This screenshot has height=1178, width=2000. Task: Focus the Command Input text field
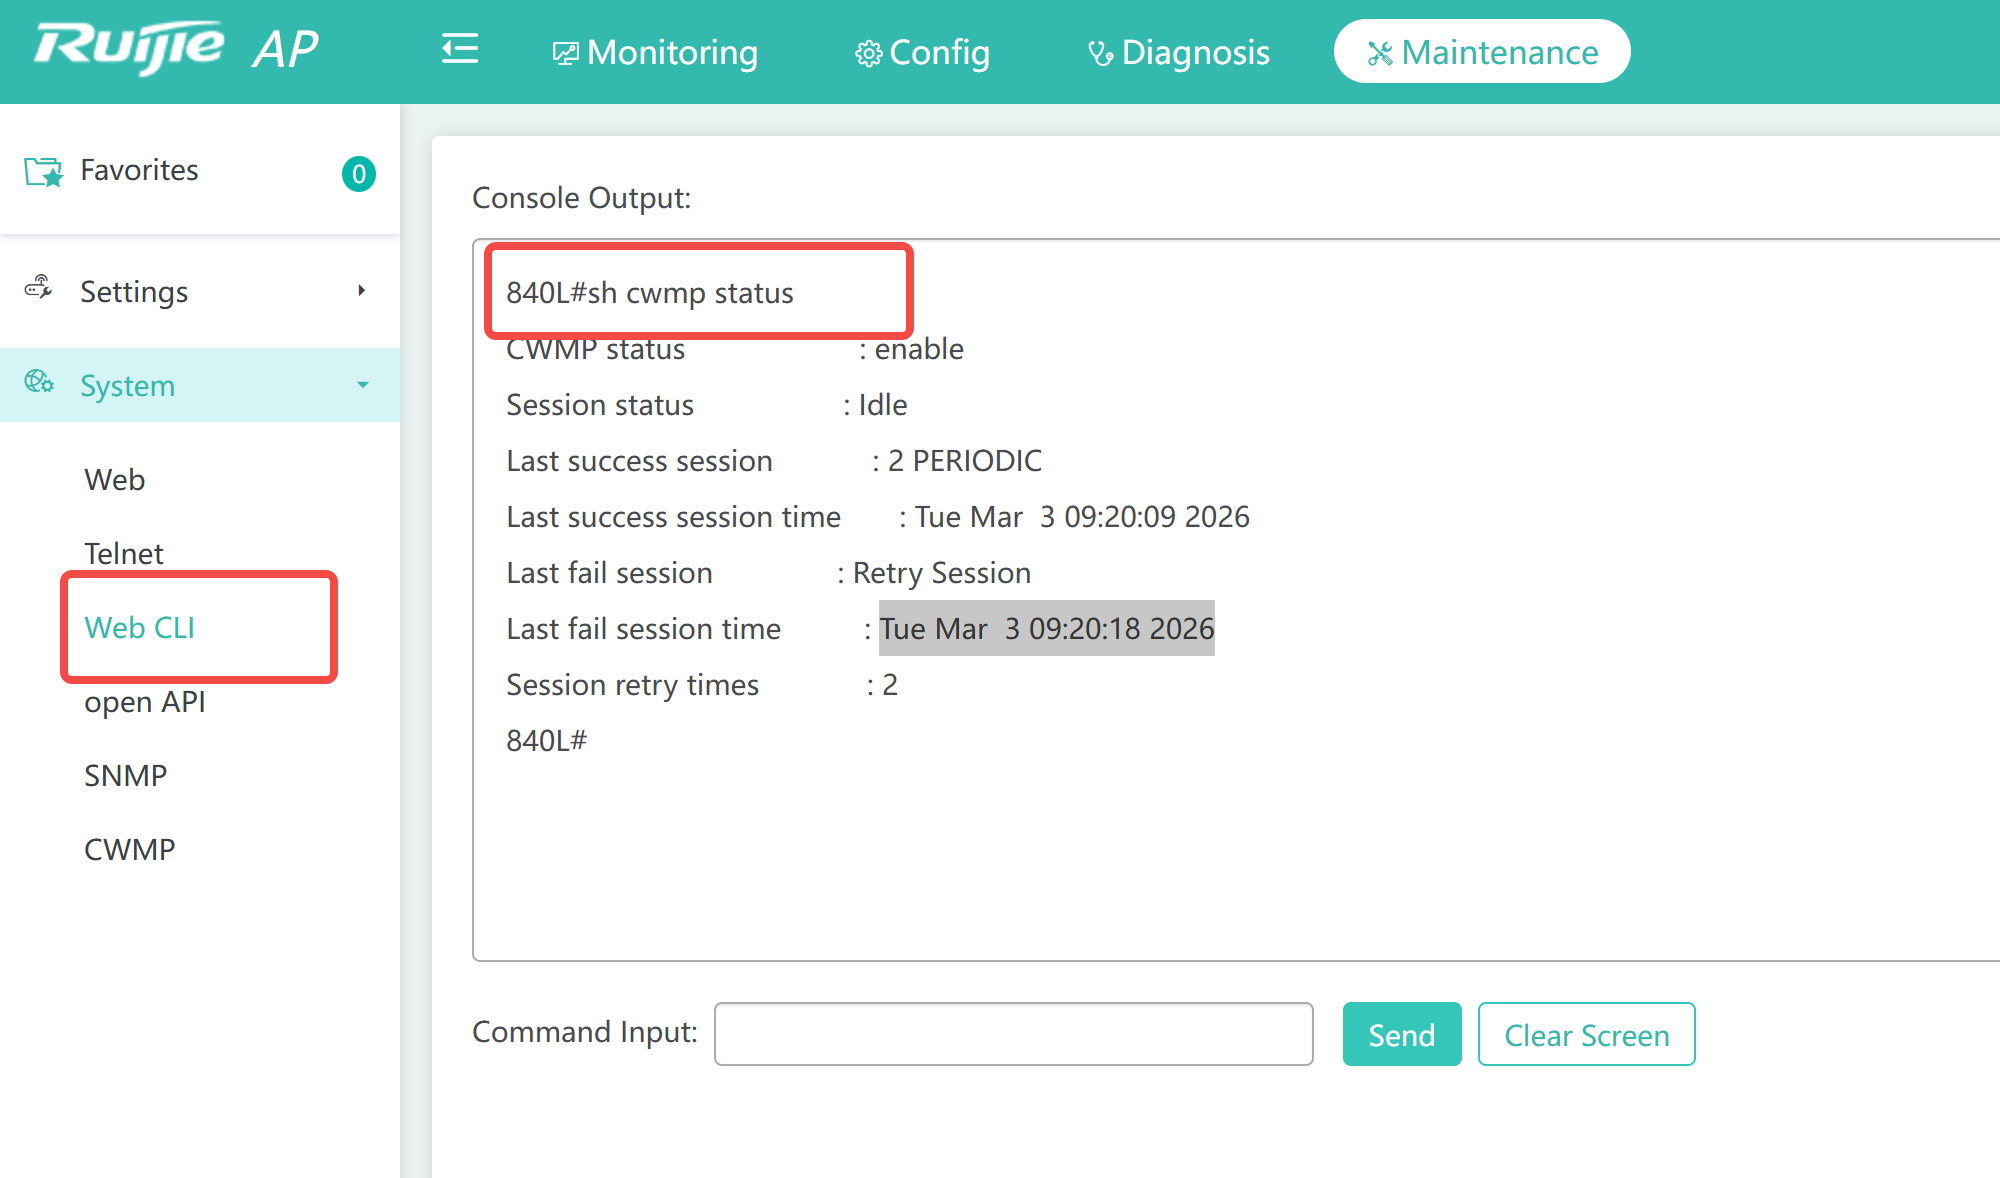point(1013,1034)
